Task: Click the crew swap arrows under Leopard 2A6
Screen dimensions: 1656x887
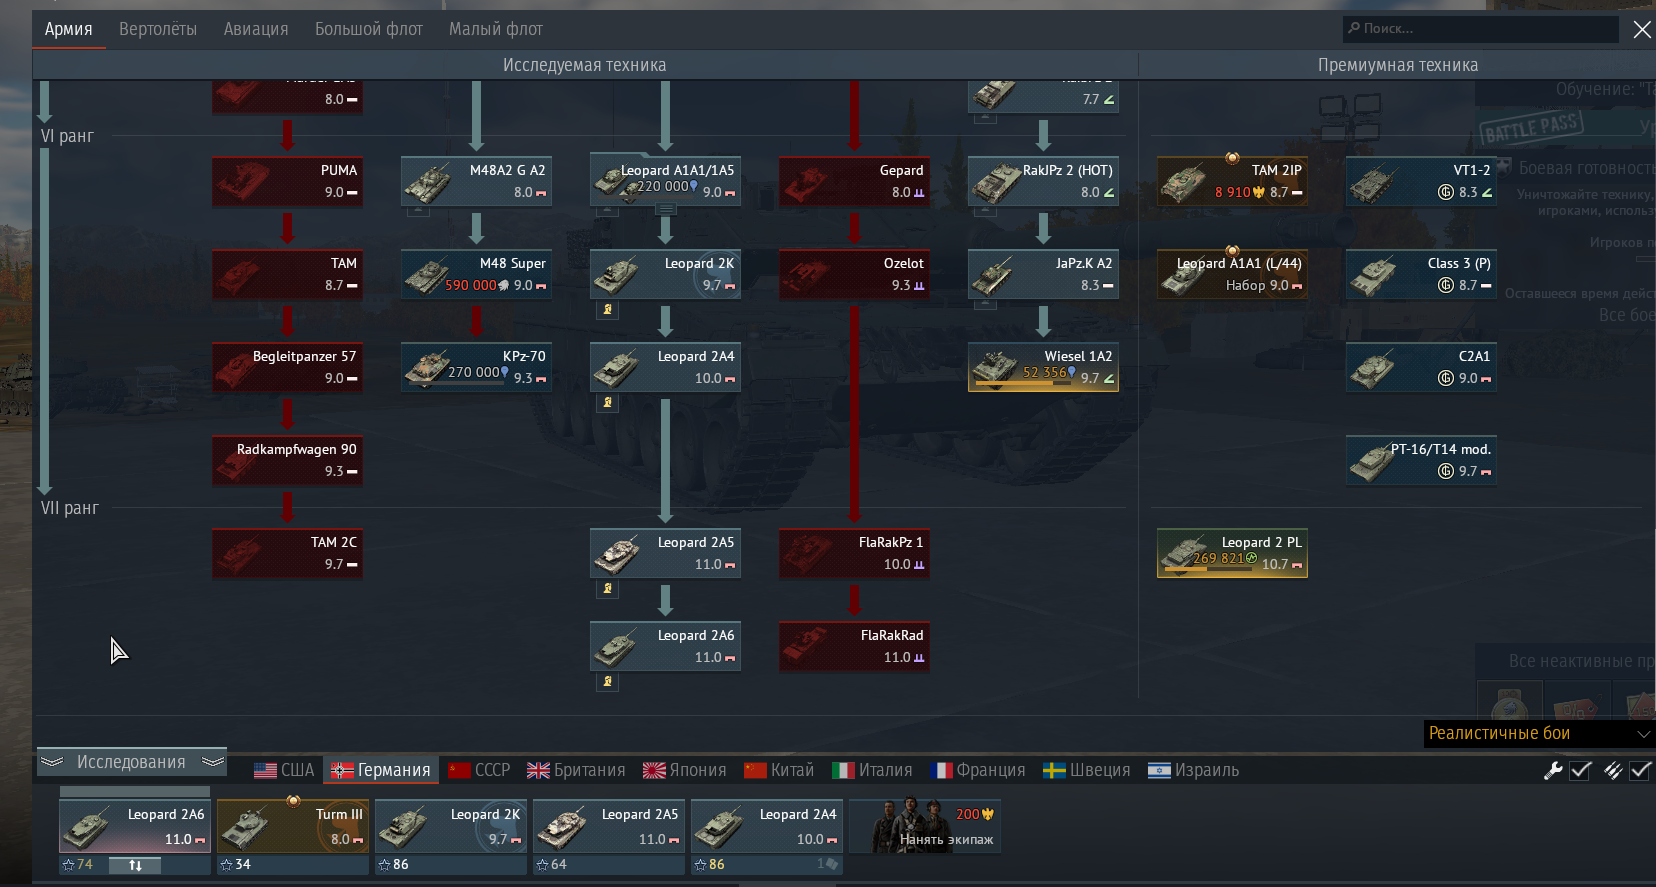Action: (x=135, y=865)
